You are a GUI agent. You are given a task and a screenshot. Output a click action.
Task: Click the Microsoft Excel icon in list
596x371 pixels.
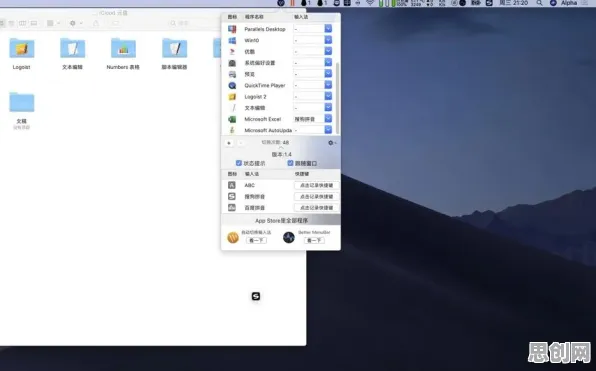[x=232, y=119]
